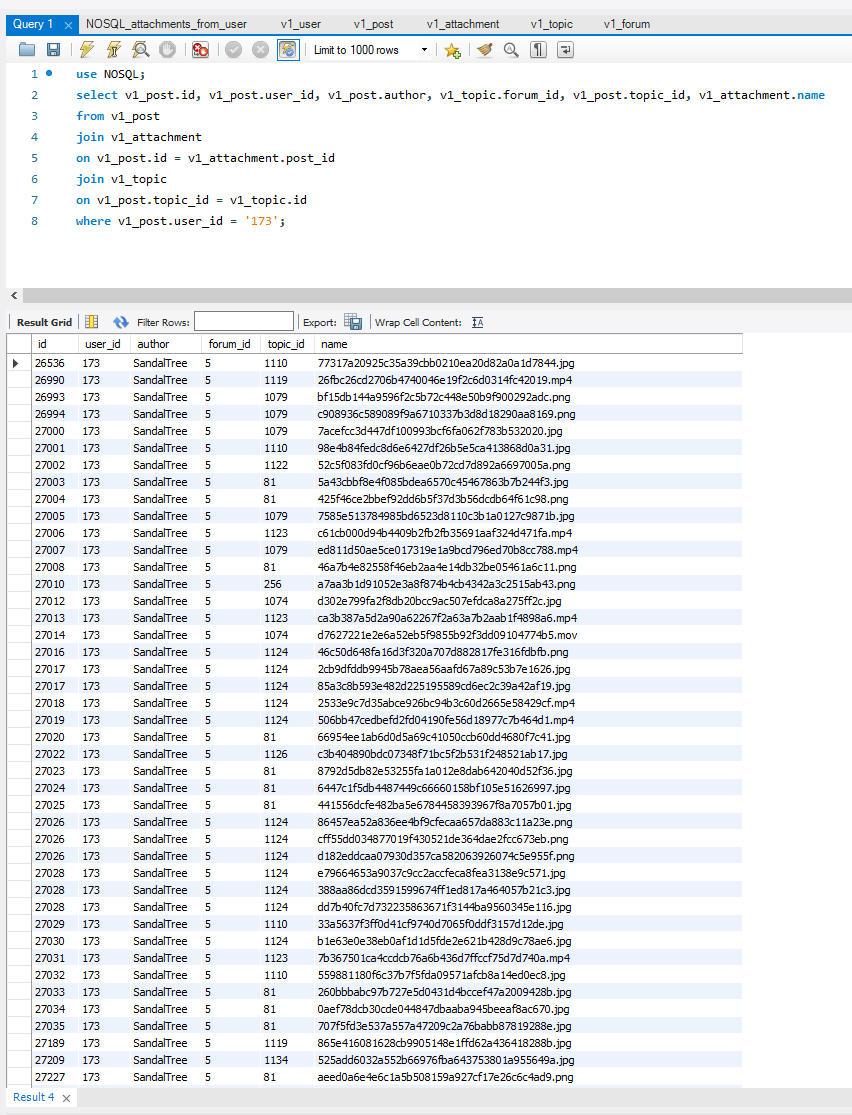This screenshot has height=1115, width=852.
Task: Click into the Filter Rows field
Action: click(x=244, y=322)
